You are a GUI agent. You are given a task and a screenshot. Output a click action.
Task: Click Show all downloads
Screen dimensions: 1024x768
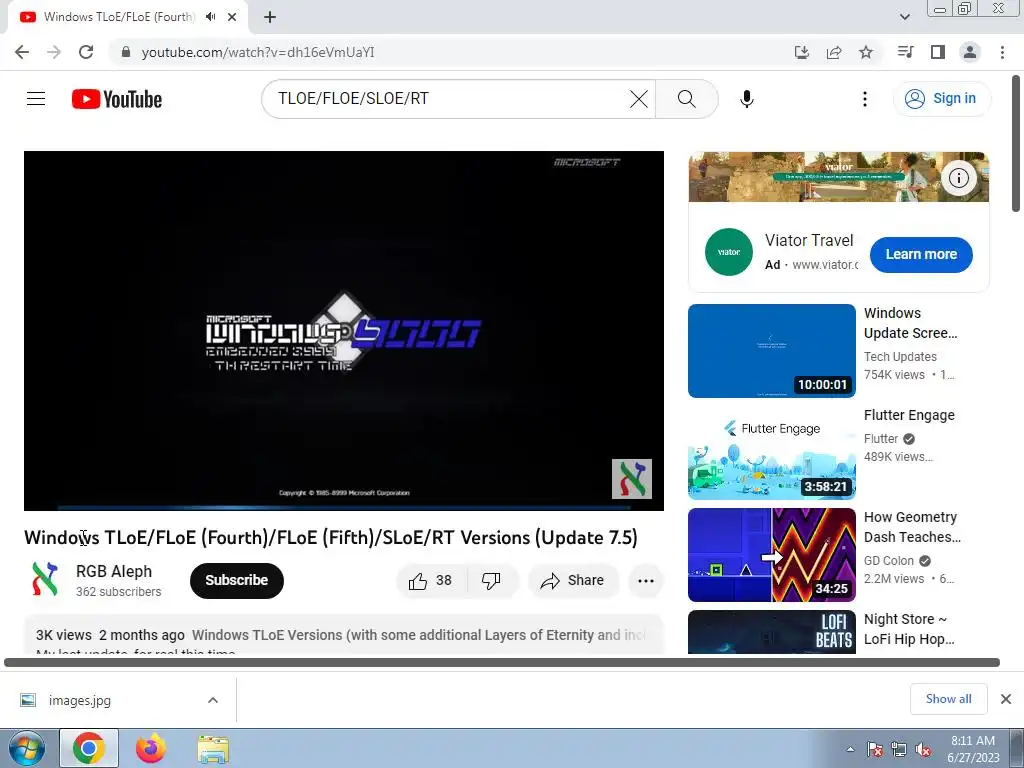click(948, 699)
